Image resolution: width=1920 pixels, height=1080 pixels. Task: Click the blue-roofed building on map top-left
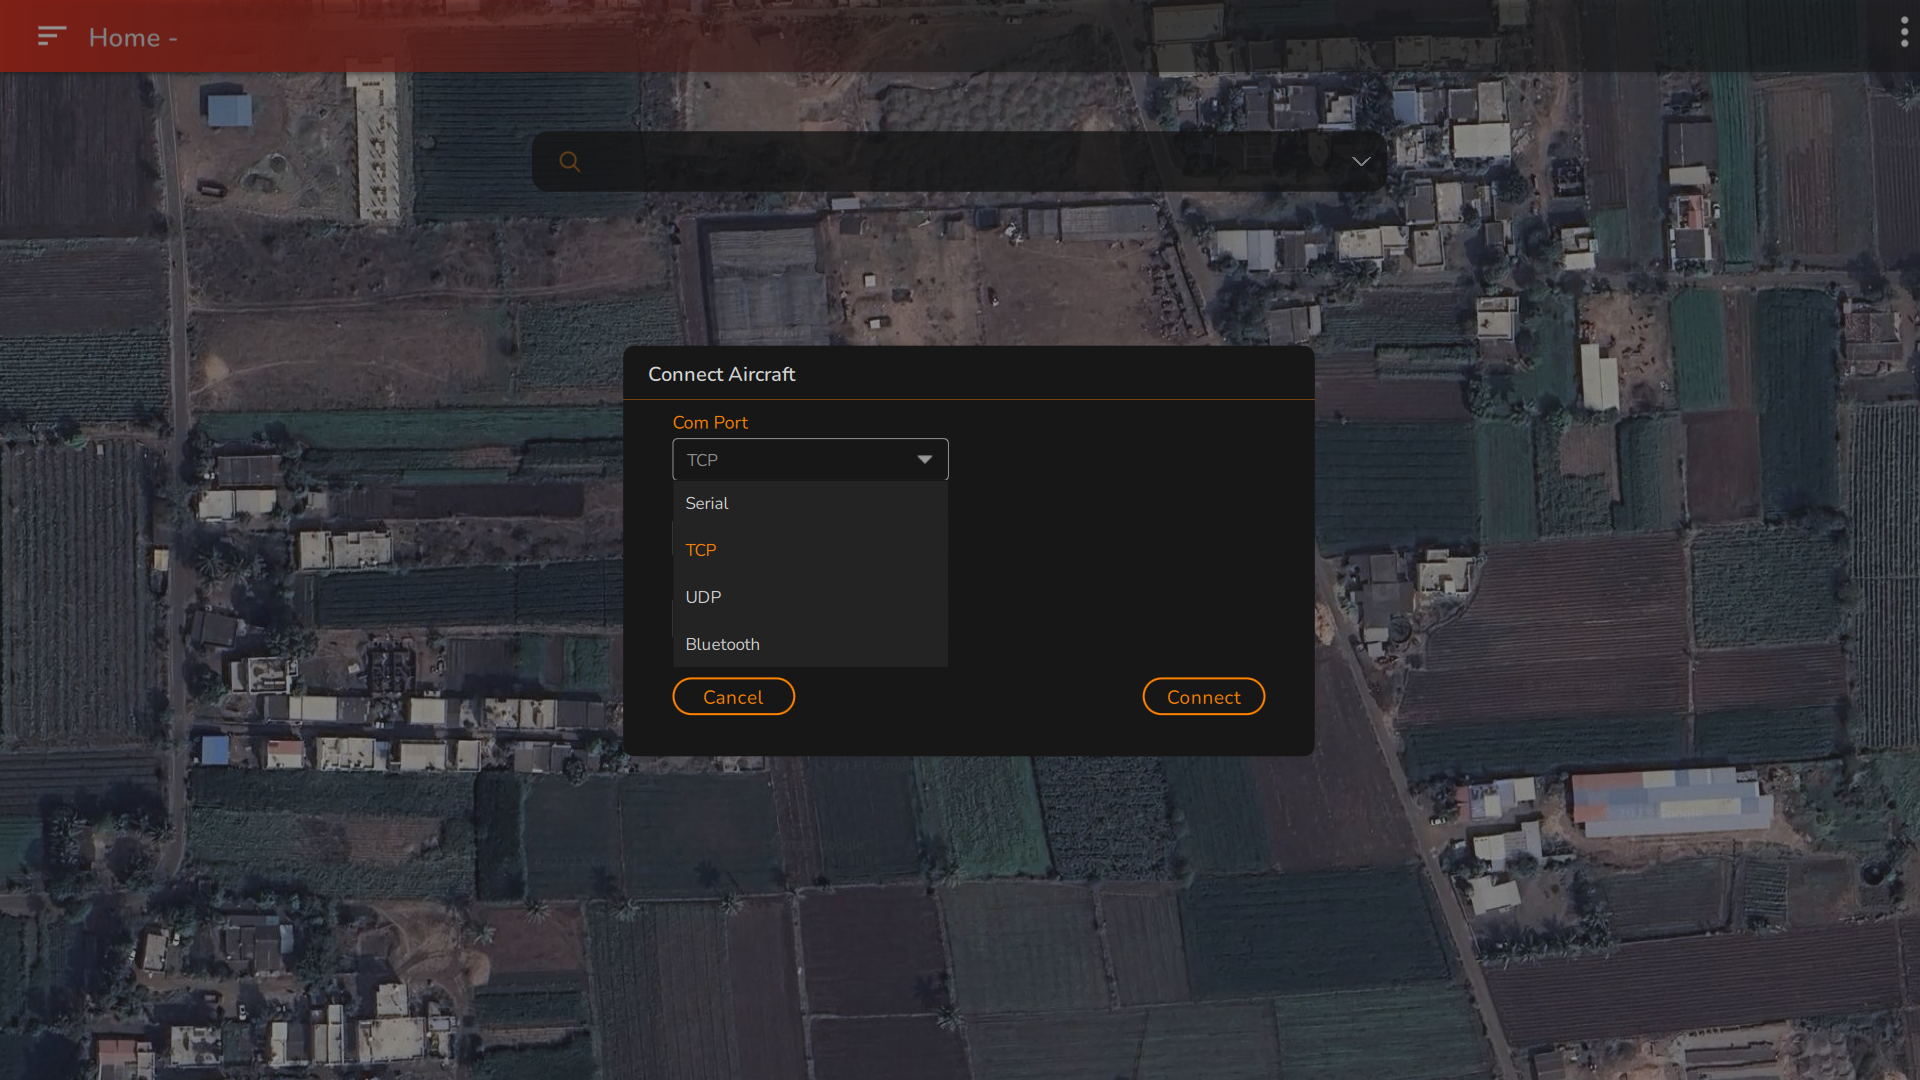[x=229, y=110]
